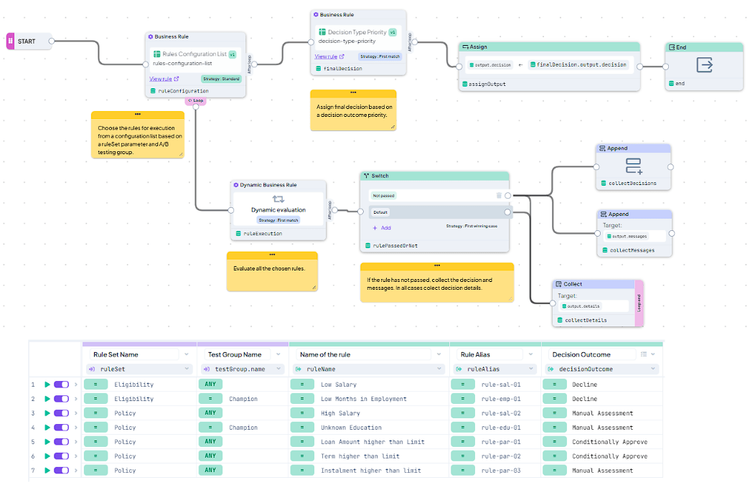Click the Dynamic evaluation loop arrows icon

[x=278, y=200]
